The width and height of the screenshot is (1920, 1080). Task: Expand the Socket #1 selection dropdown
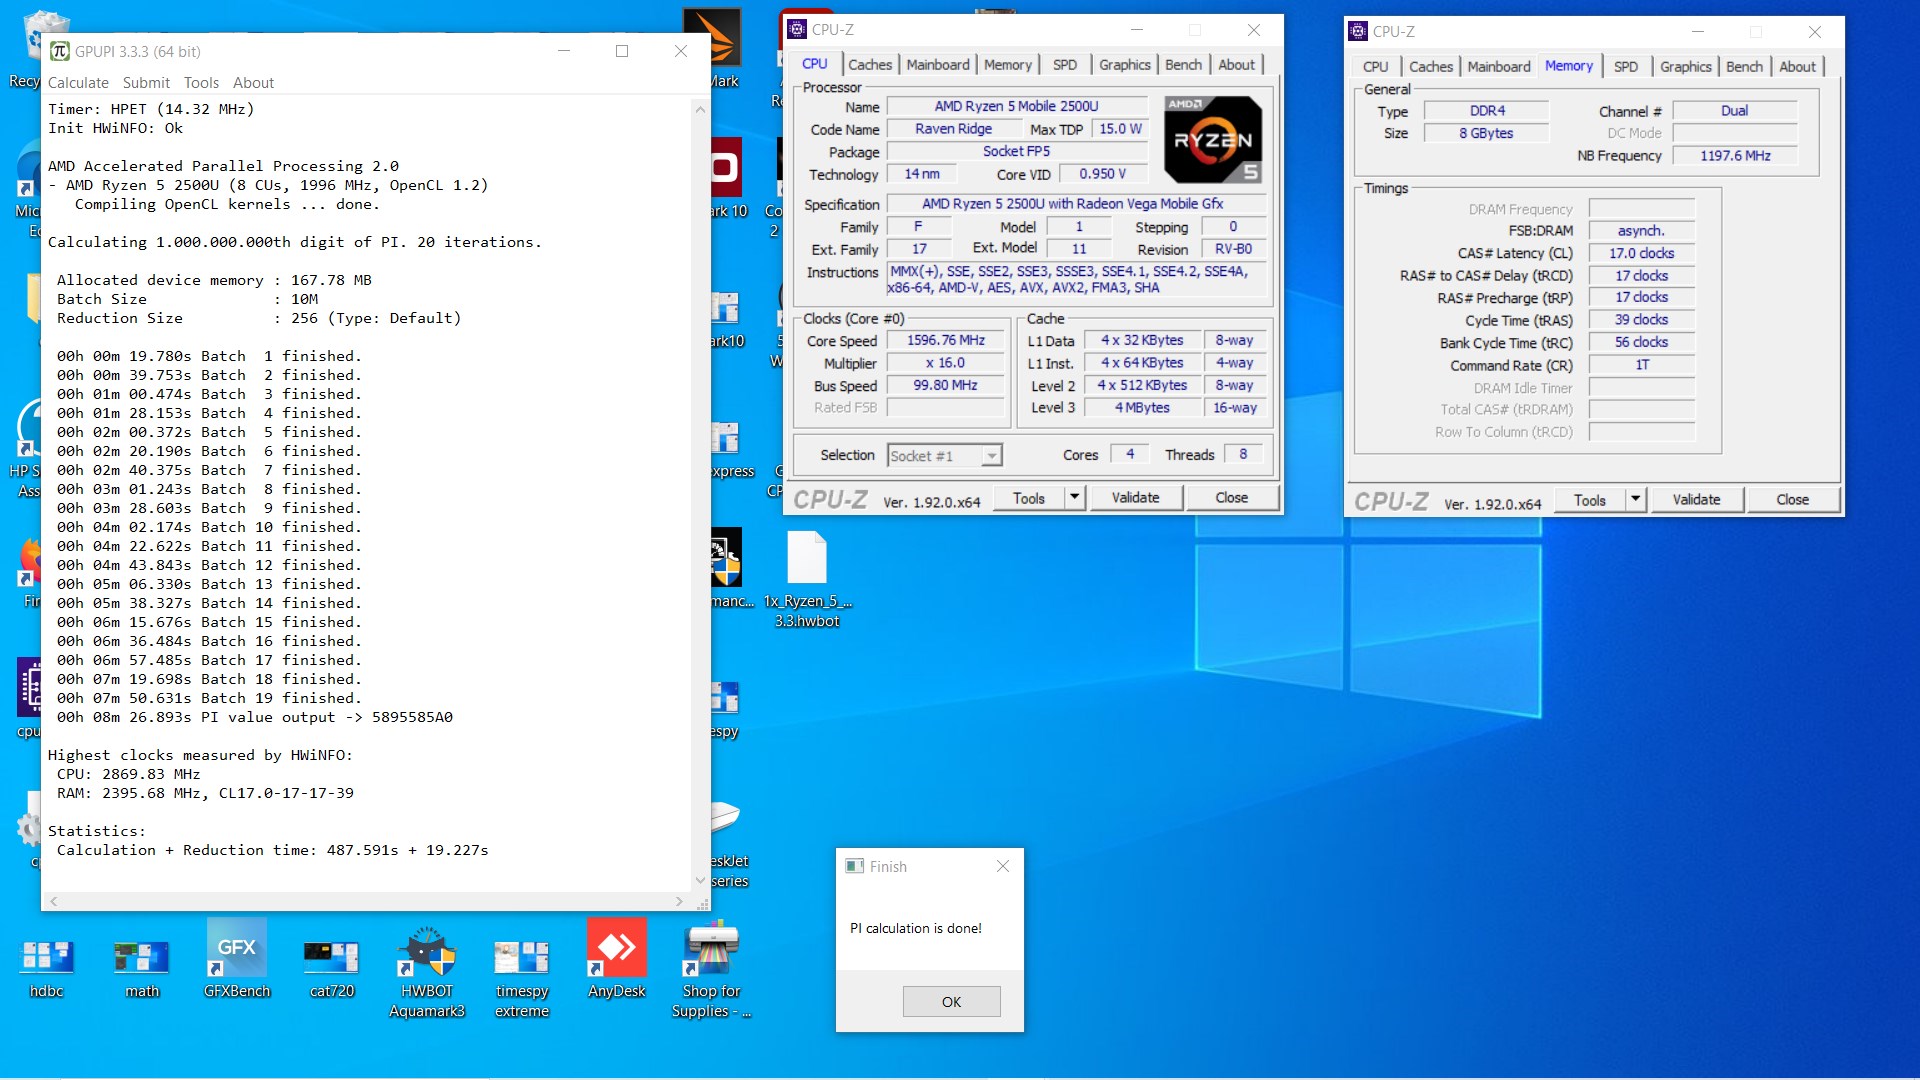point(991,456)
